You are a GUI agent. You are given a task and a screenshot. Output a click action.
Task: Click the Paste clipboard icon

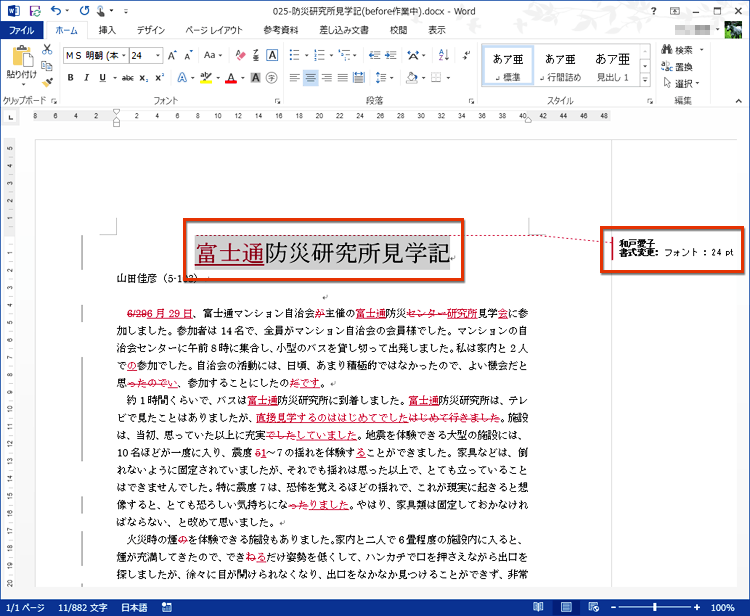click(x=22, y=56)
